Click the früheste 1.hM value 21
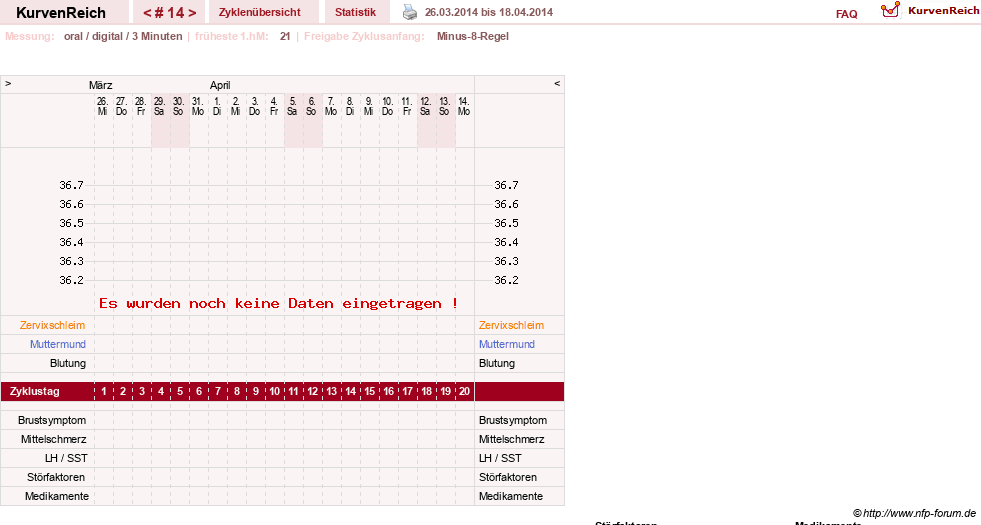981x525 pixels. (x=285, y=36)
